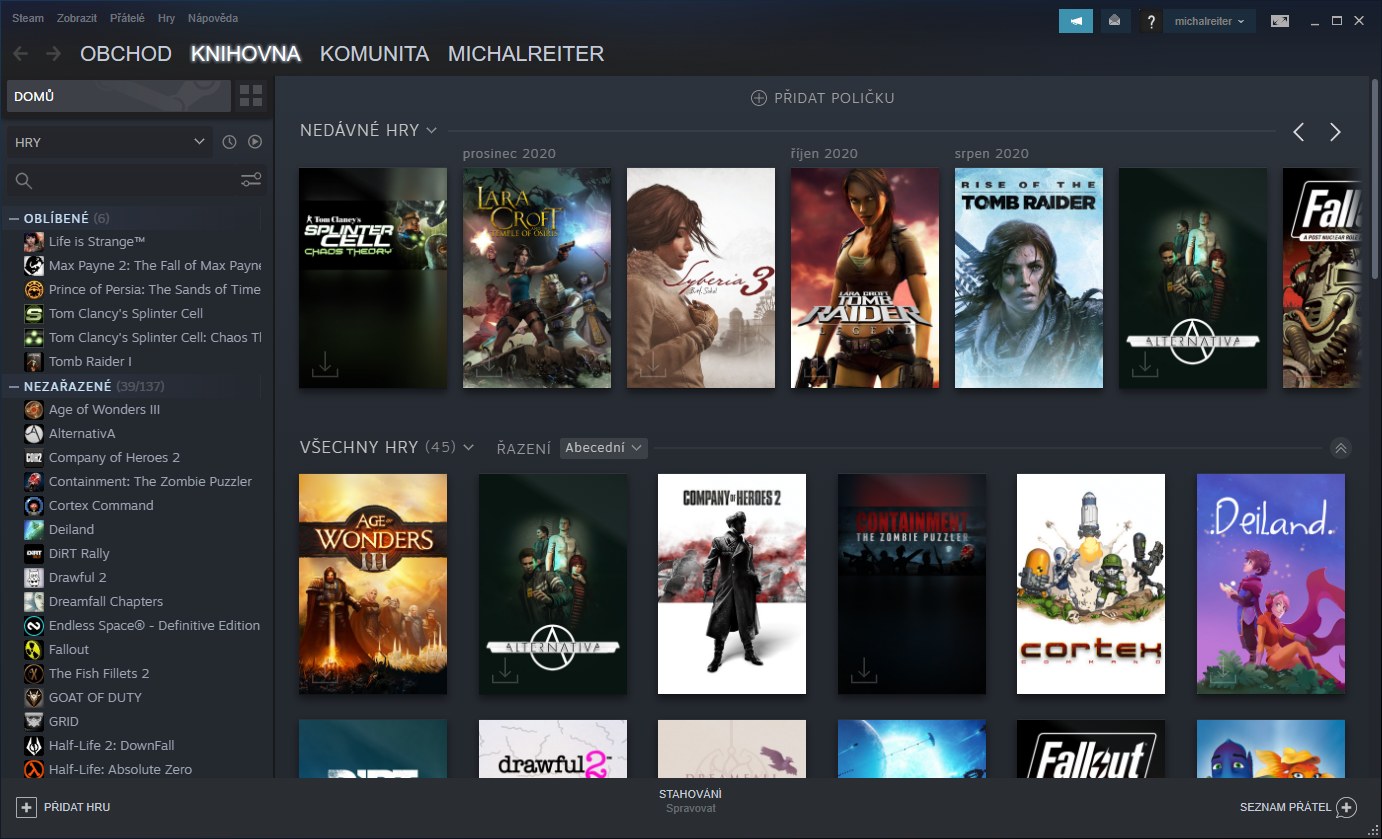Viewport: 1382px width, 839px height.
Task: Collapse the Nezařazené category
Action: pyautogui.click(x=14, y=386)
